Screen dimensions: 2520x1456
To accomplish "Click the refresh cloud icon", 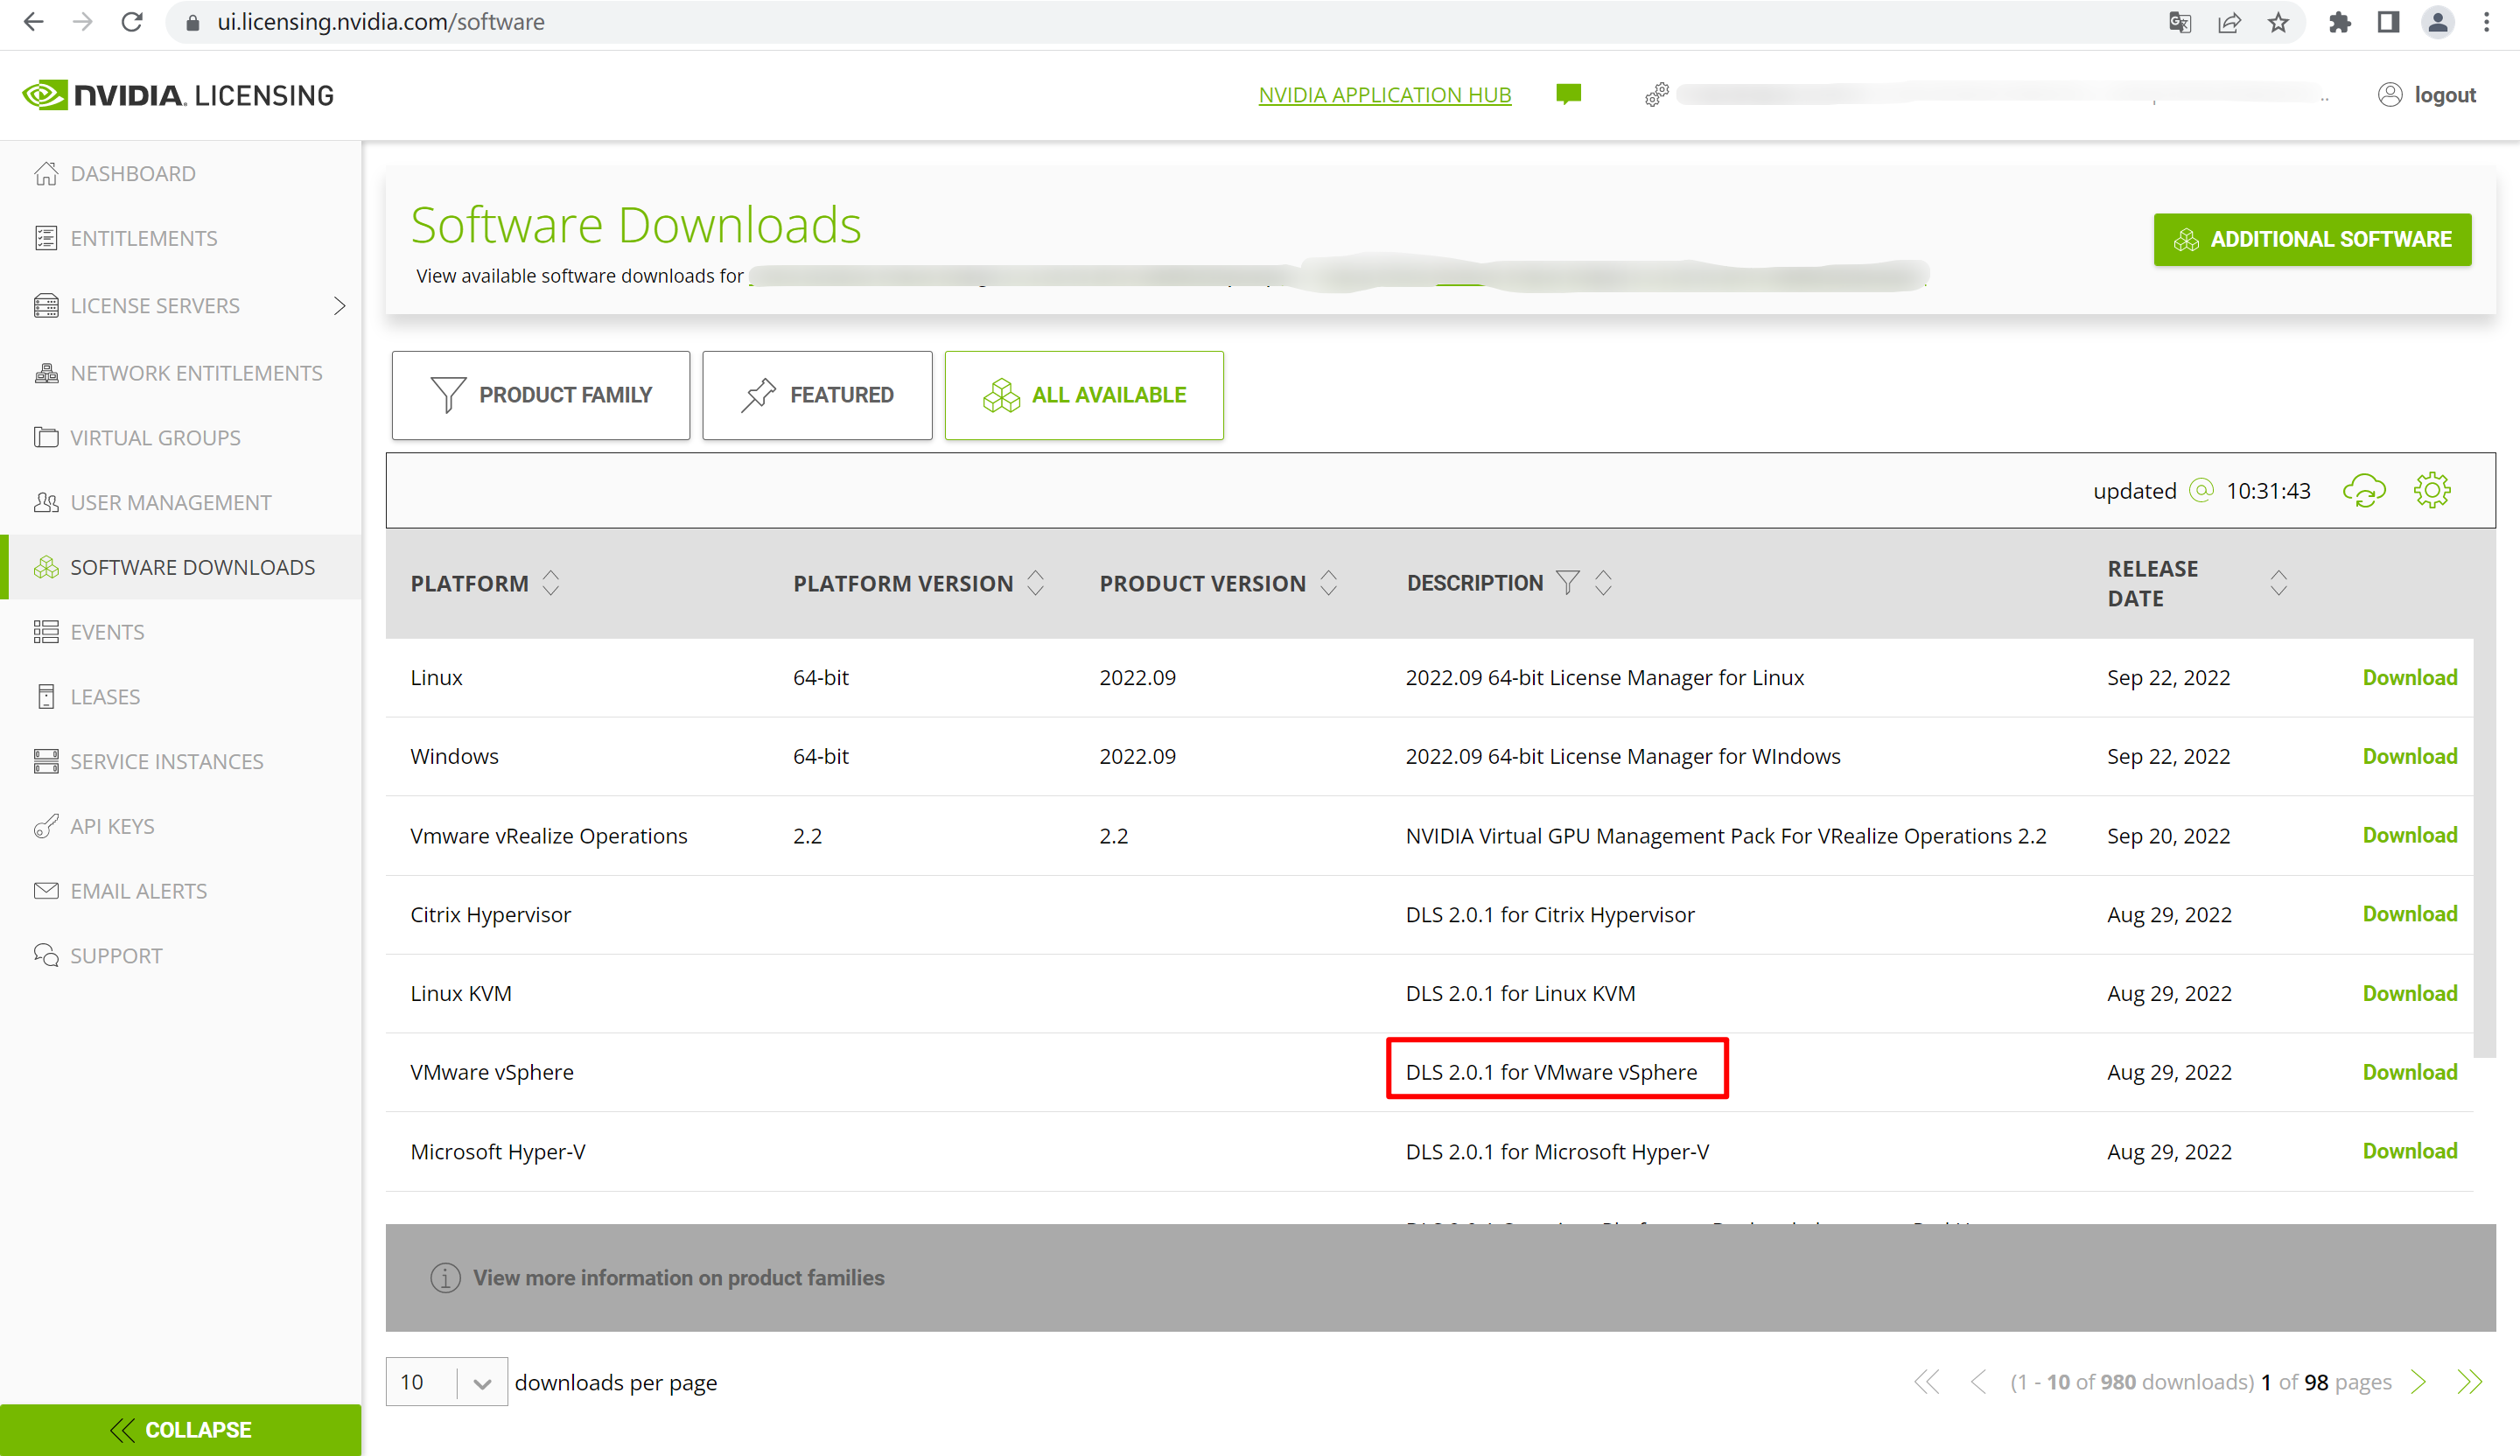I will [x=2363, y=491].
